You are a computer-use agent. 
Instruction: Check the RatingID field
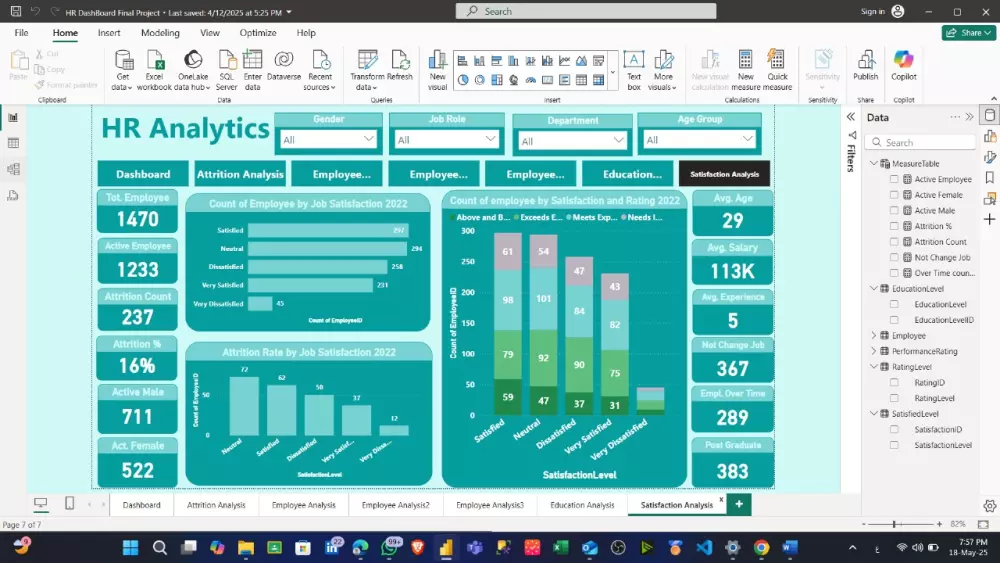pyautogui.click(x=894, y=383)
